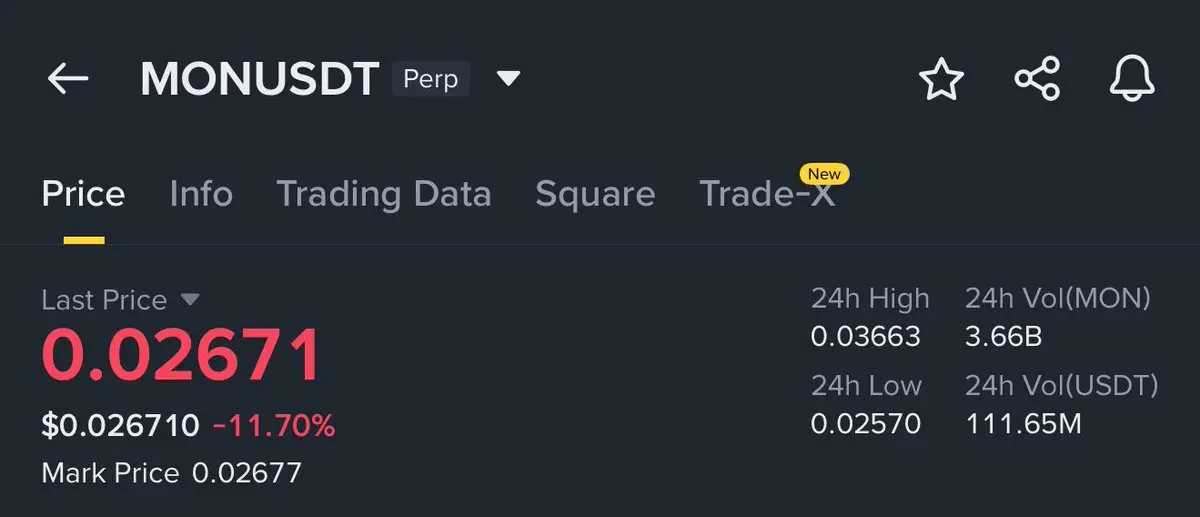This screenshot has height=517, width=1200.
Task: Expand the MONUSDT pair selector triangle
Action: (x=509, y=78)
